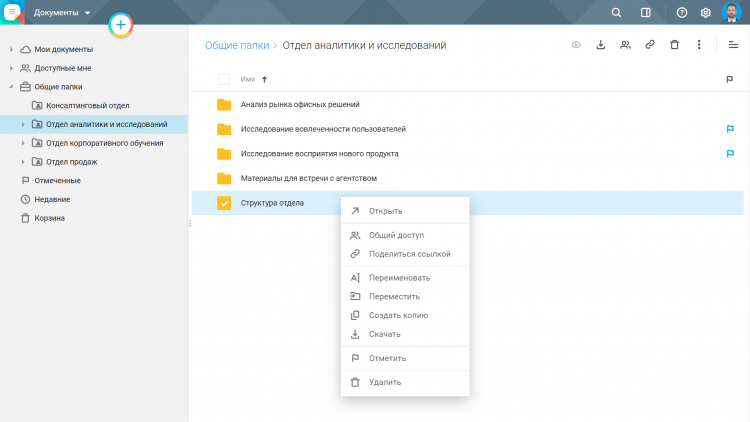Viewport: 750px width, 422px height.
Task: Toggle the side panel layout icon
Action: (645, 13)
